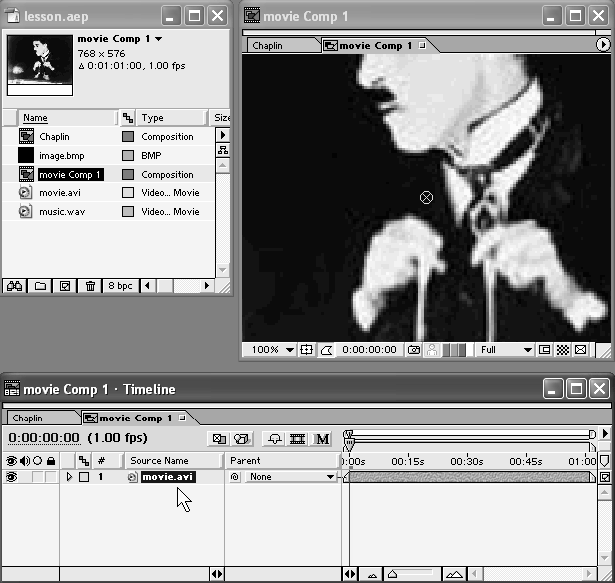Image resolution: width=615 pixels, height=583 pixels.
Task: Click the snapshot camera icon in viewer
Action: click(414, 351)
